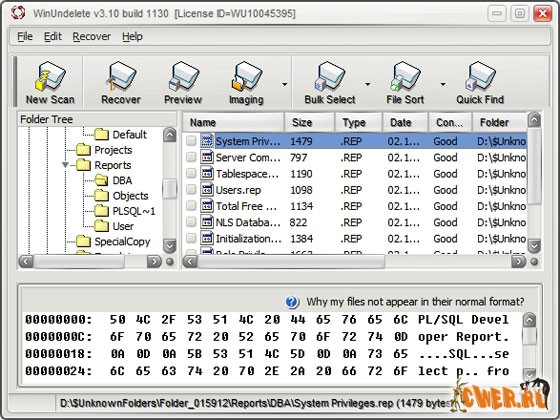Screen dimensions: 560x420
Task: Click the Bulk Select toolbar icon
Action: [330, 76]
